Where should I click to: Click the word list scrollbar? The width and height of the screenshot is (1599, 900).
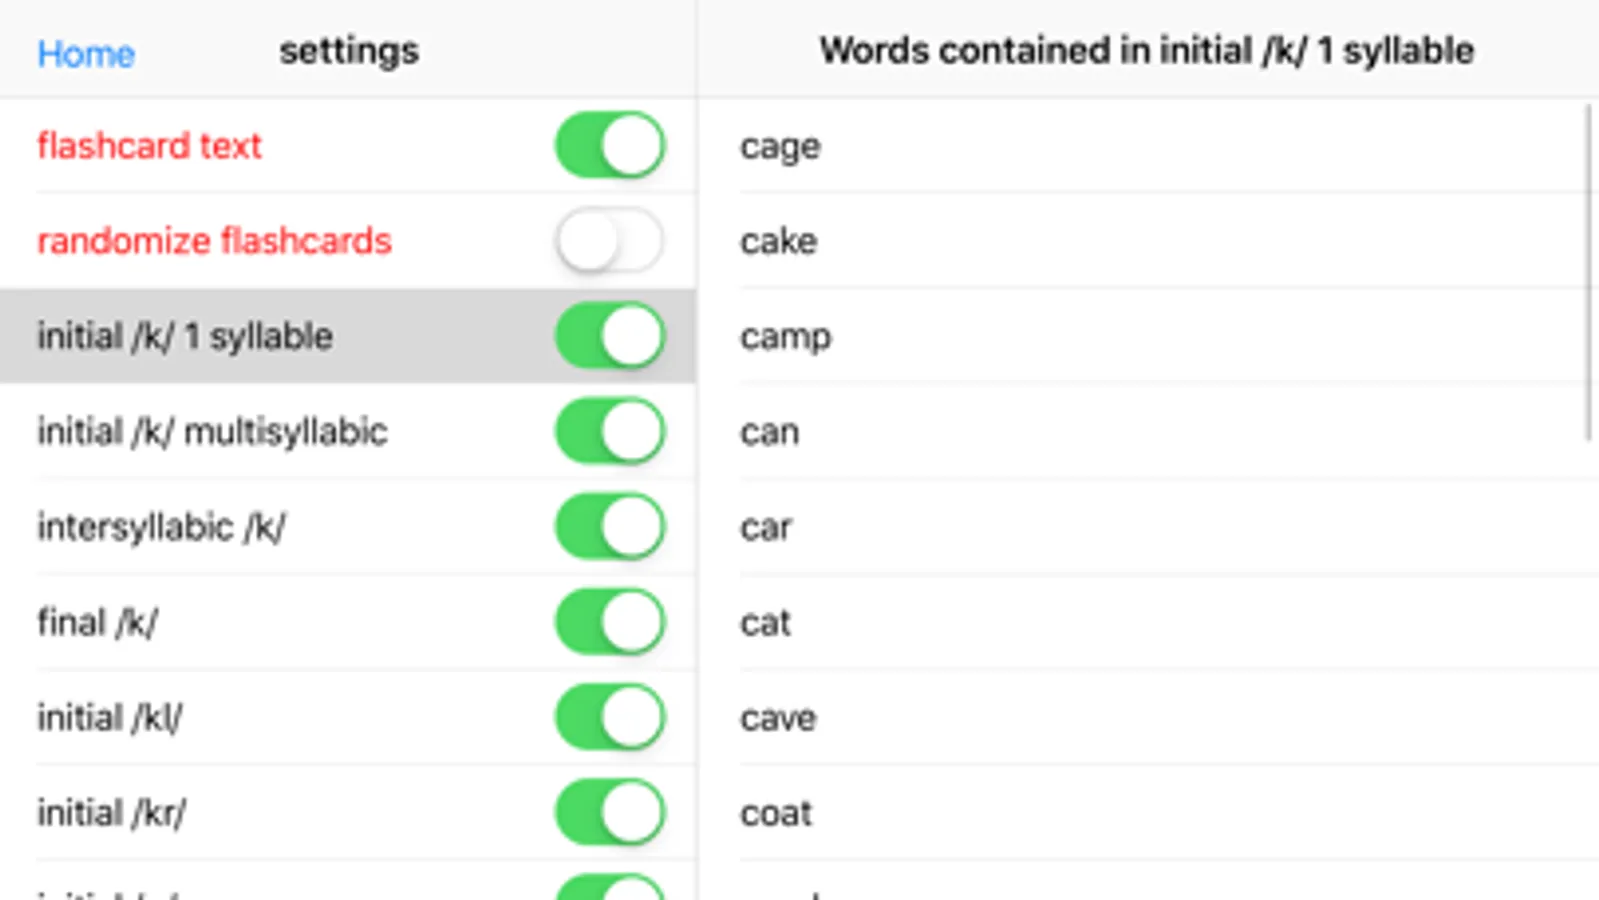[x=1589, y=272]
